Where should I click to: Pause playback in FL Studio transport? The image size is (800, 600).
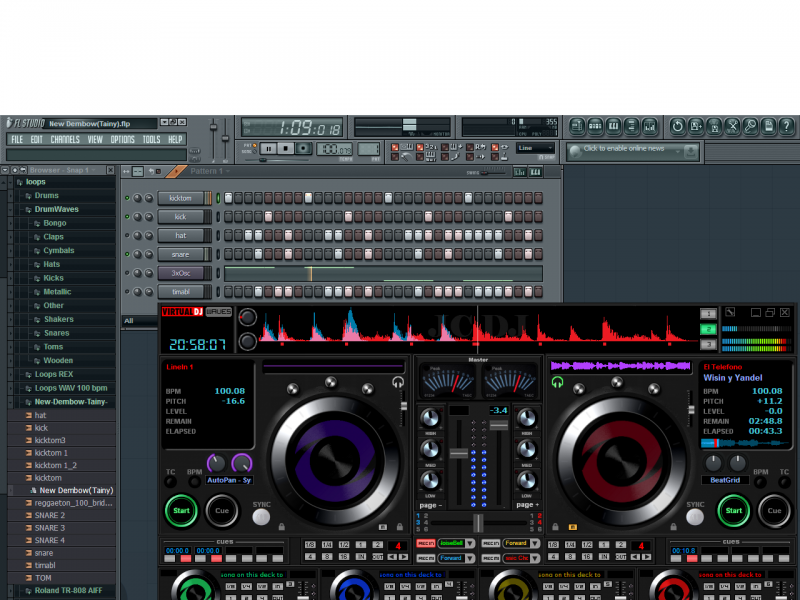tap(268, 148)
